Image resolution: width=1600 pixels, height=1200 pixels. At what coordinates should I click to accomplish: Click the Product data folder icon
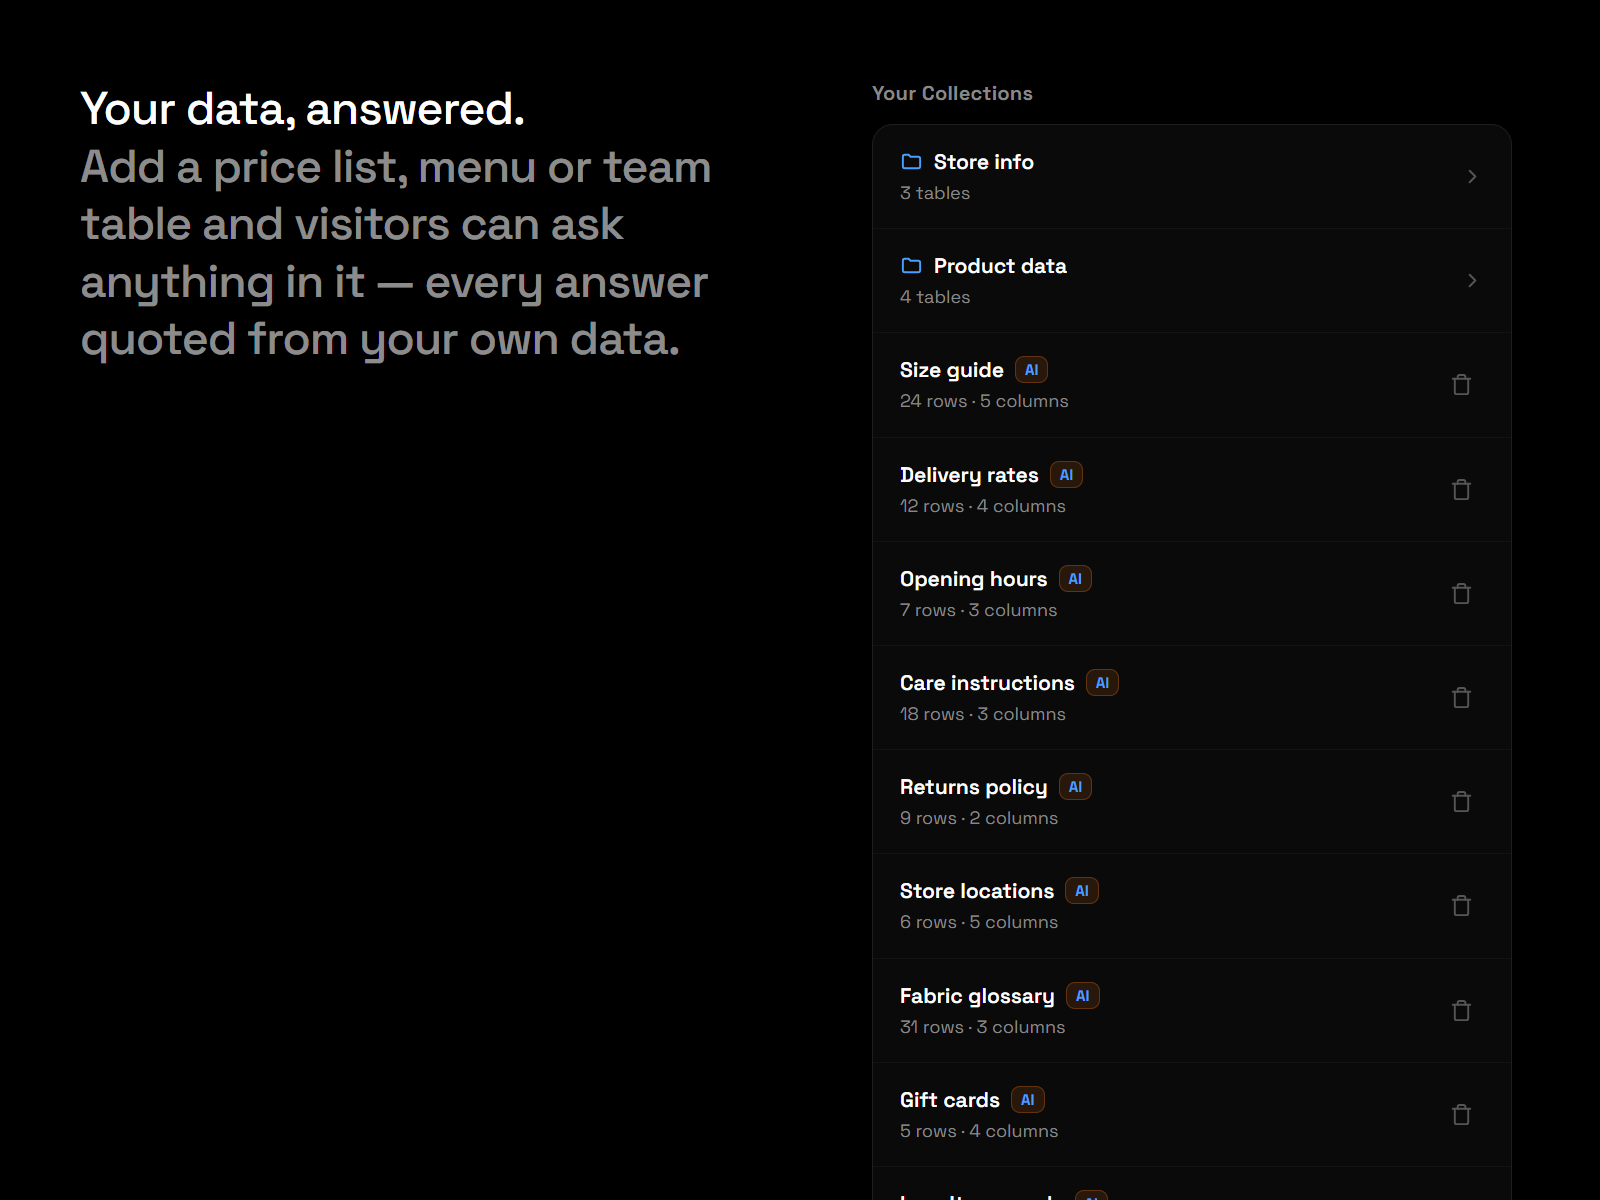pyautogui.click(x=911, y=266)
